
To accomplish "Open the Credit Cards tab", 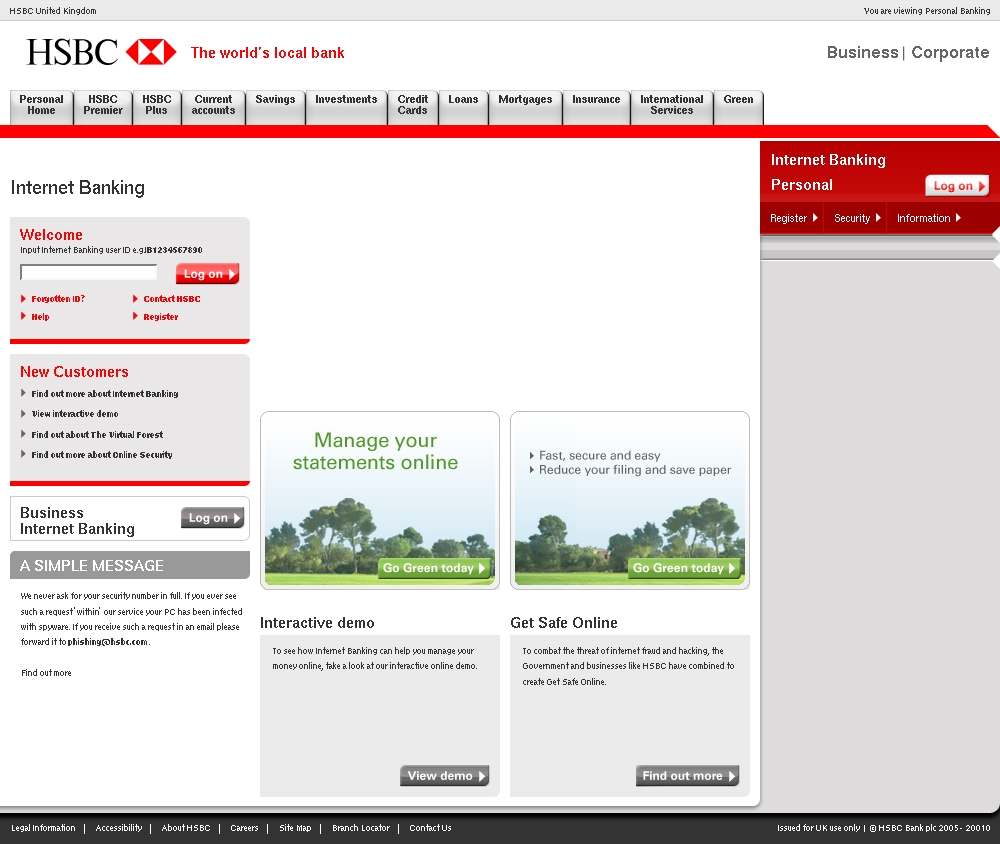I will click(x=413, y=107).
